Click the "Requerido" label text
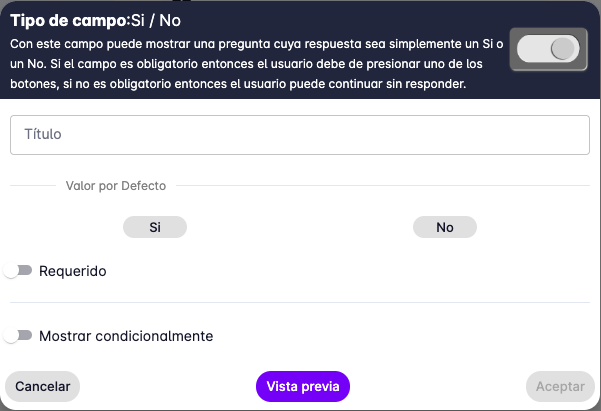This screenshot has width=601, height=411. 73,271
